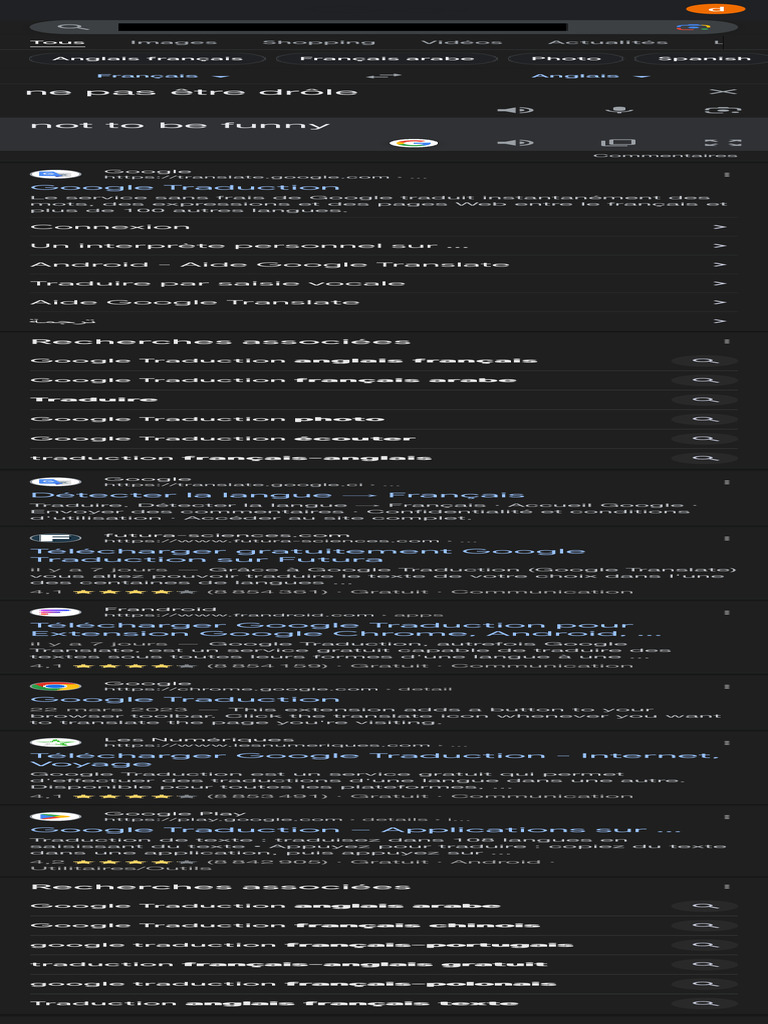Open Frandroid 'Télécharger Google Traduction pour Extension' link

(345, 630)
